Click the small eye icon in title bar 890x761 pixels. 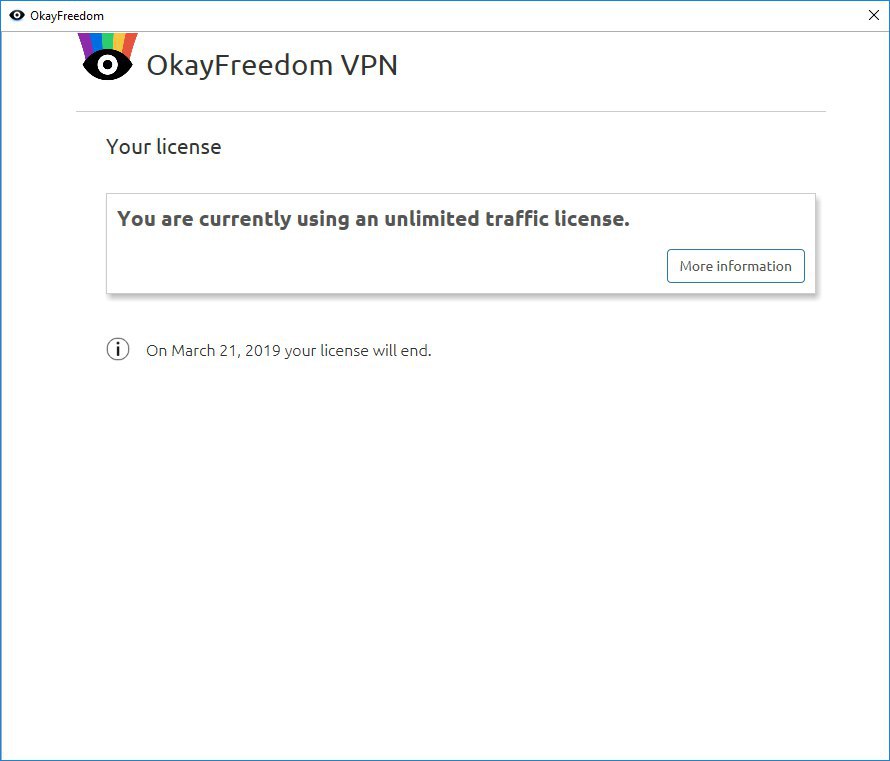[x=17, y=15]
